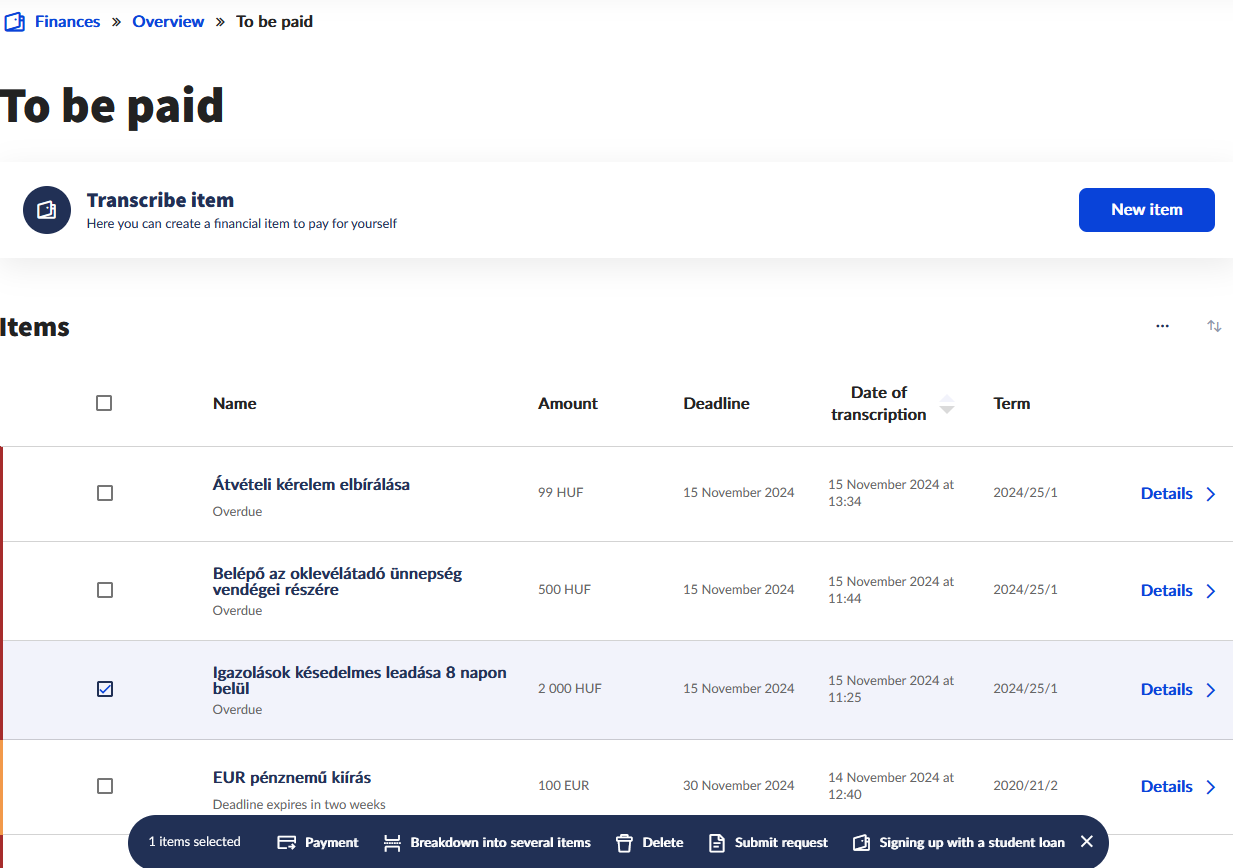
Task: Check the Átvételi kérelem elbírálása checkbox
Action: click(x=105, y=493)
